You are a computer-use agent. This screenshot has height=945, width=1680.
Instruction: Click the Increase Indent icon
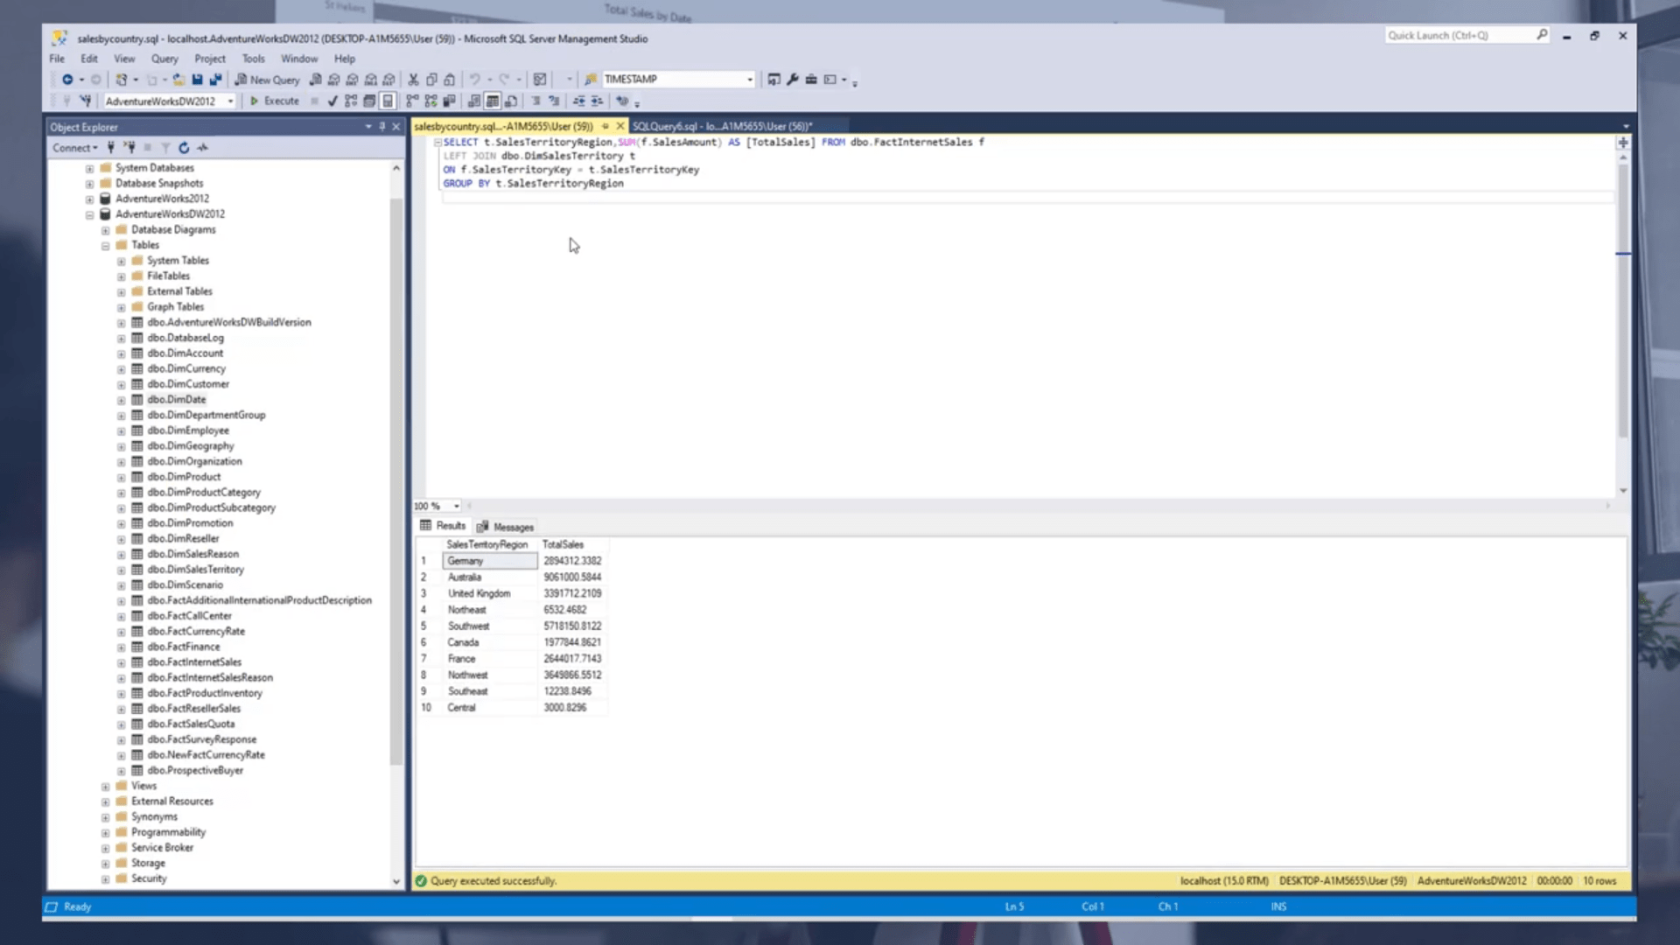pos(597,101)
